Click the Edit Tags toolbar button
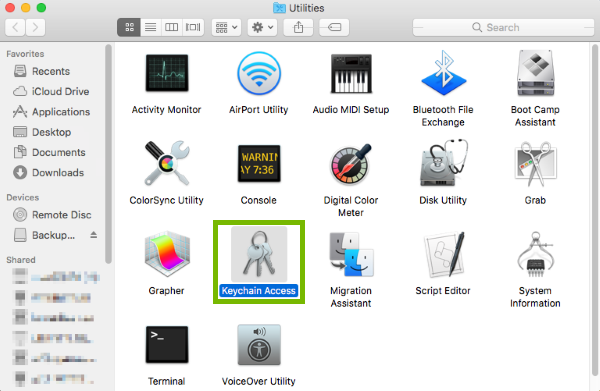Image resolution: width=600 pixels, height=391 pixels. coord(334,28)
